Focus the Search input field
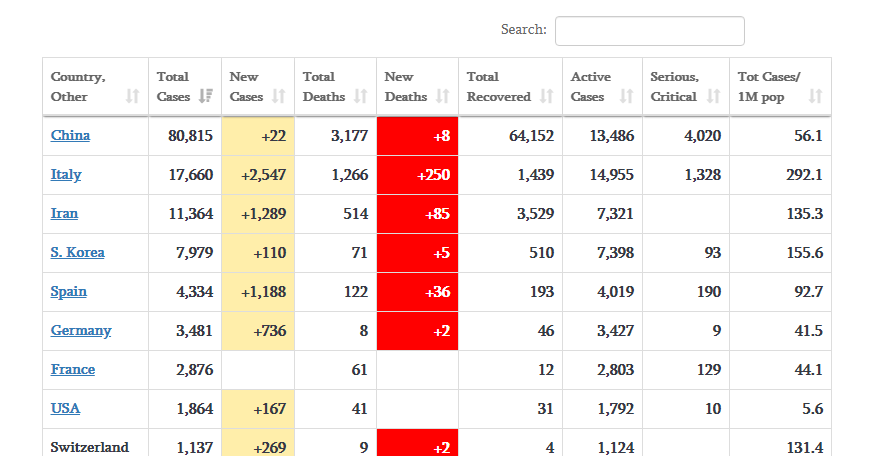Screen dimensions: 872x456 (x=649, y=31)
